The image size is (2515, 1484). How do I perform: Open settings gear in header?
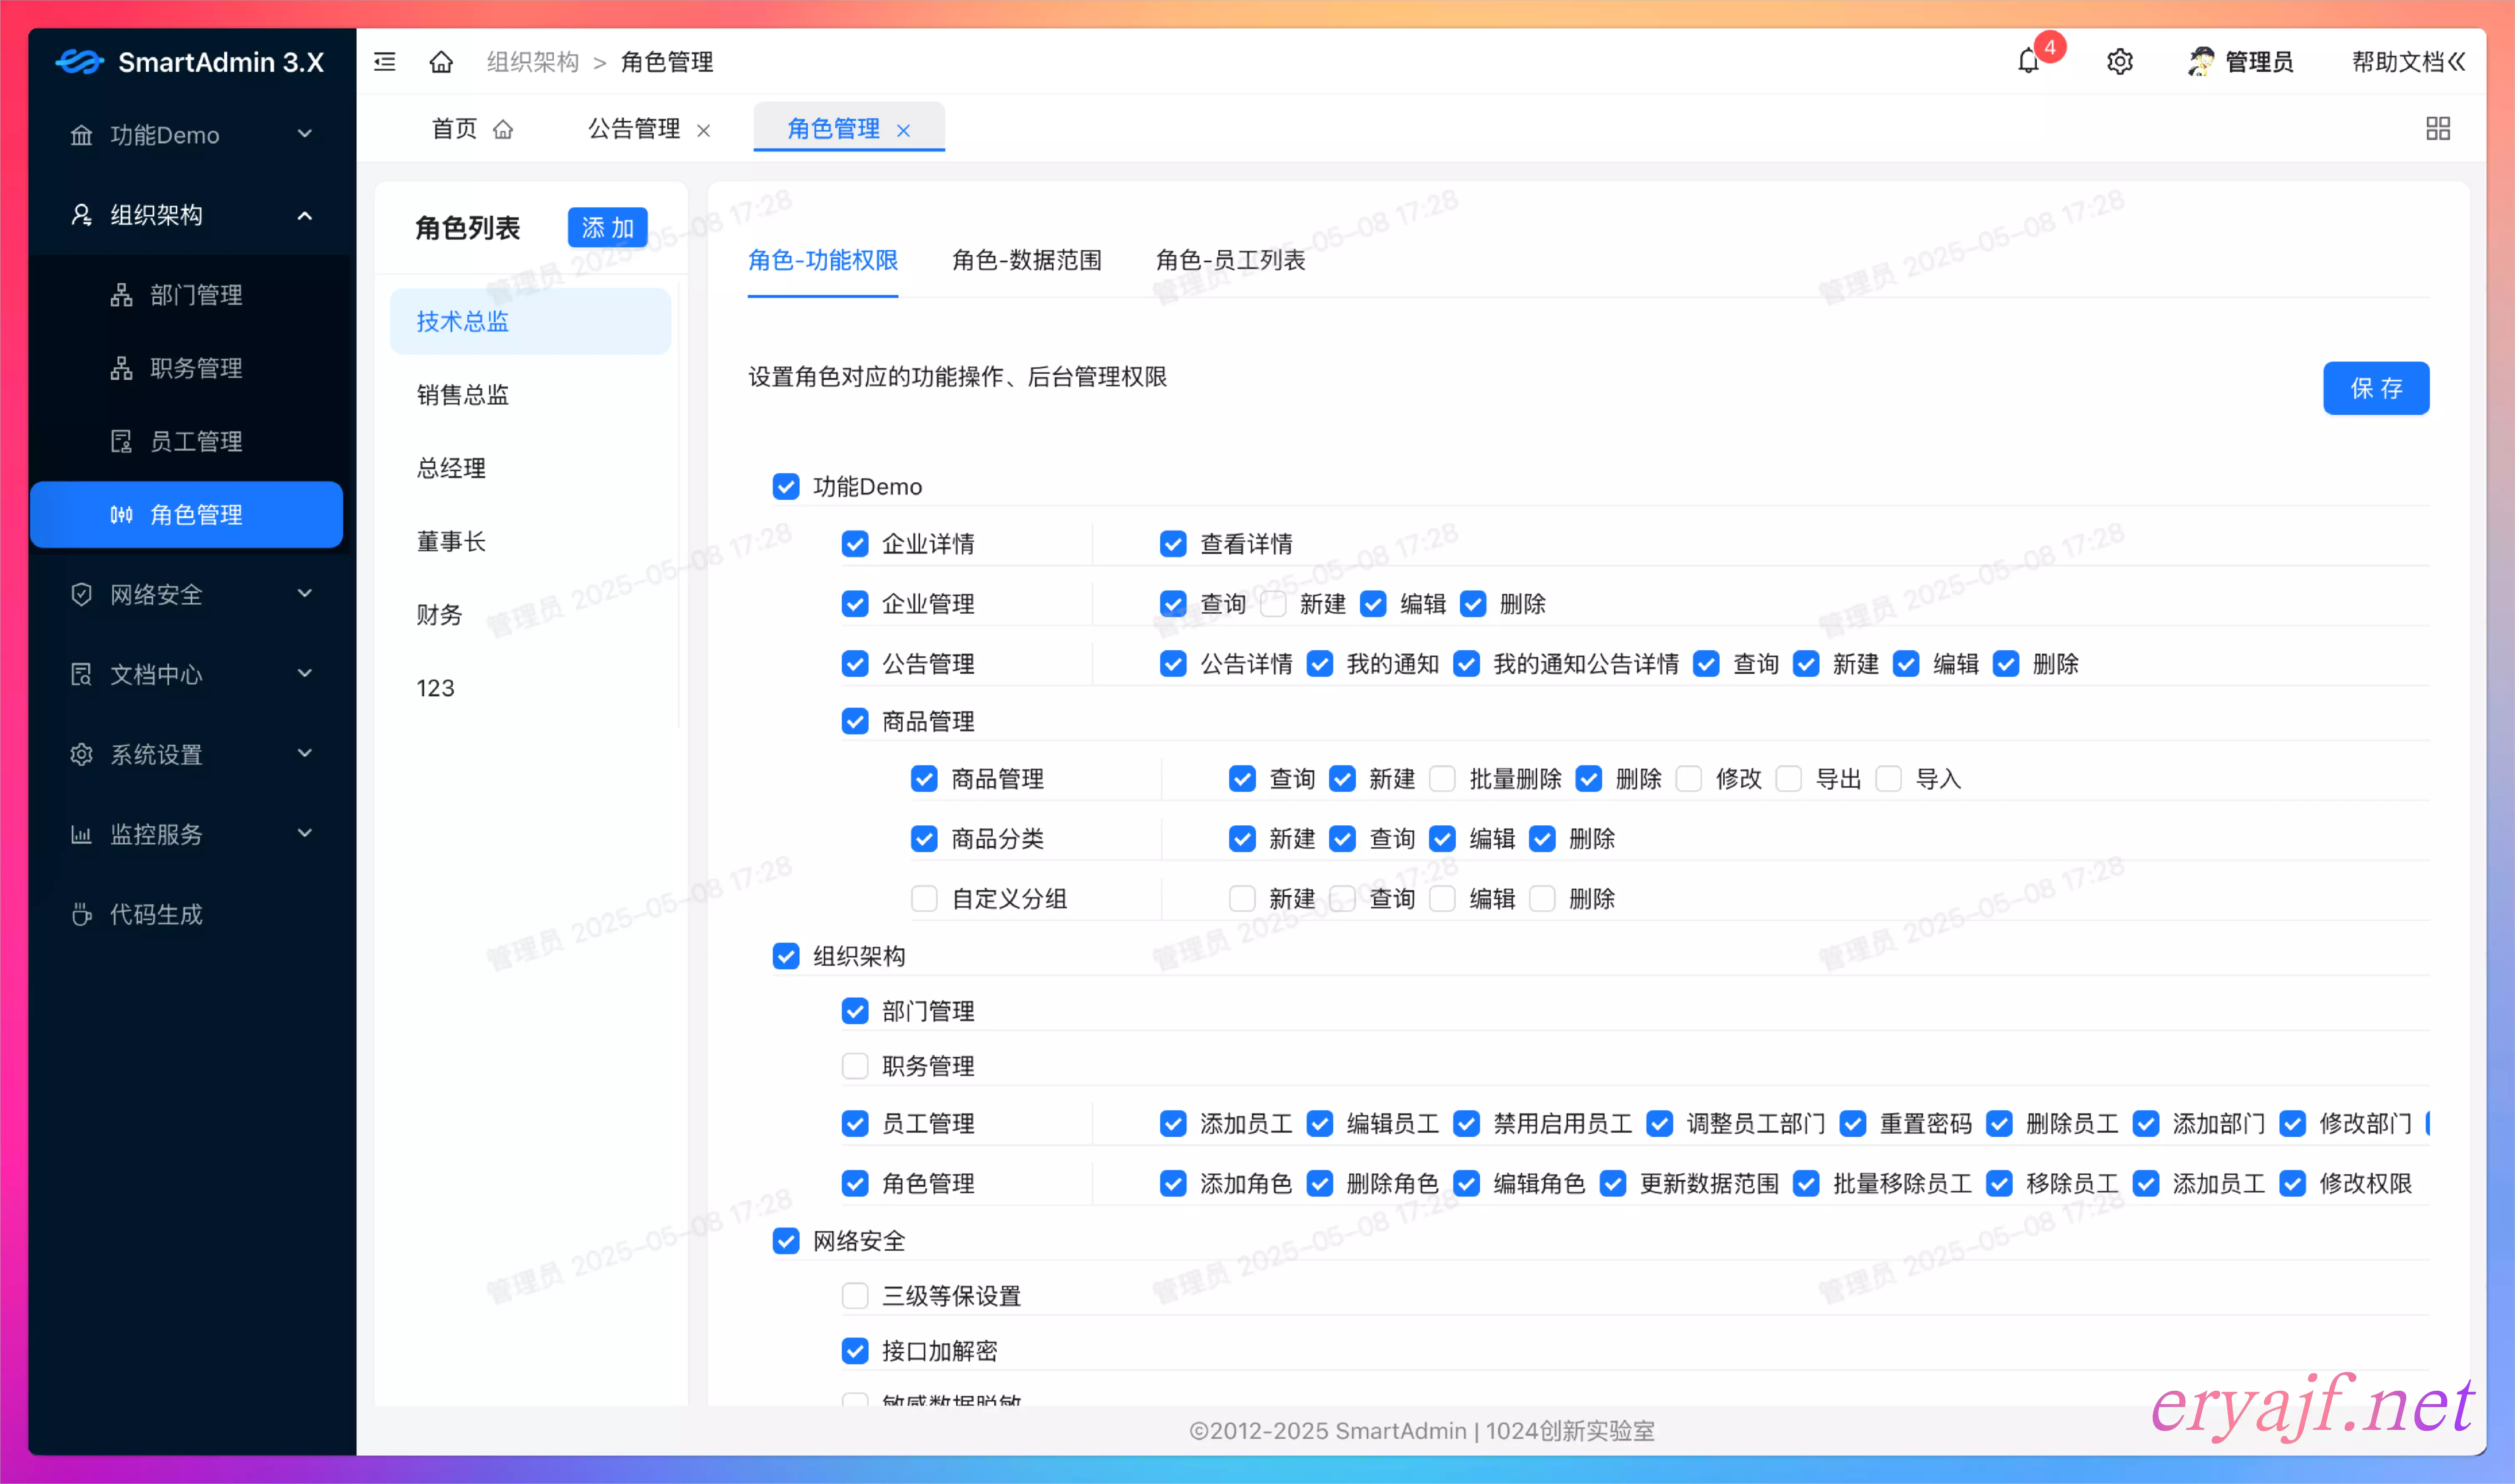[x=2119, y=62]
